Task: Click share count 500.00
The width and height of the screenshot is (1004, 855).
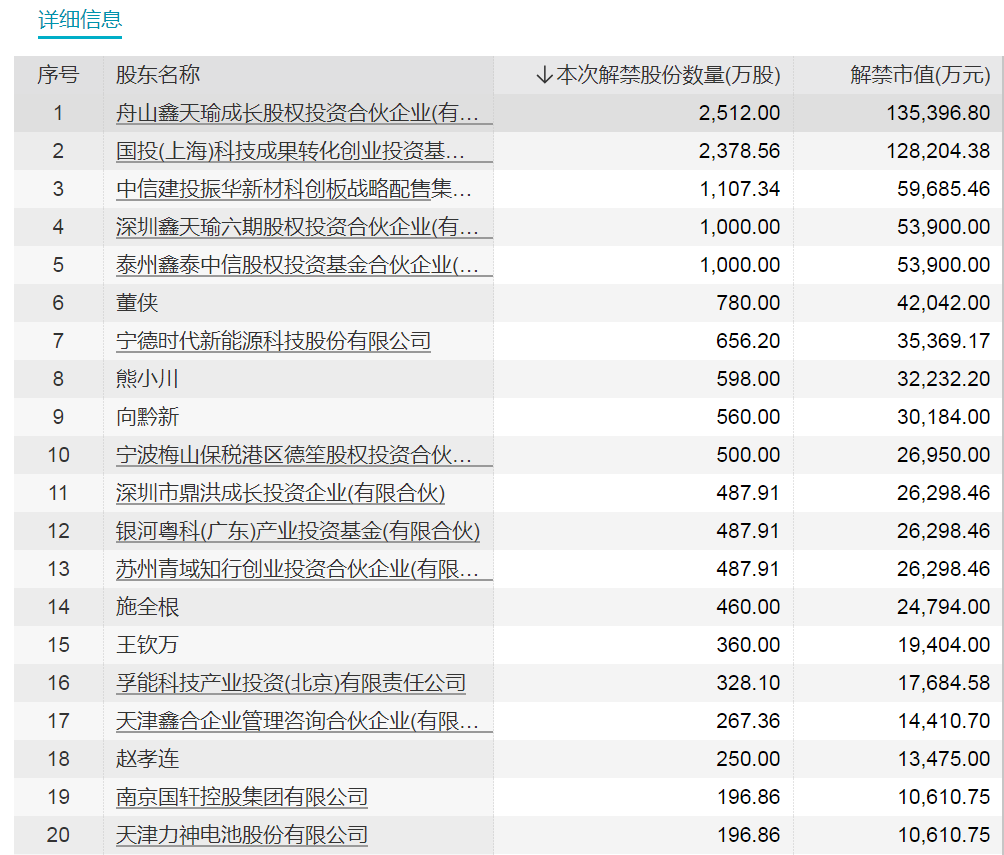Action: pos(749,455)
